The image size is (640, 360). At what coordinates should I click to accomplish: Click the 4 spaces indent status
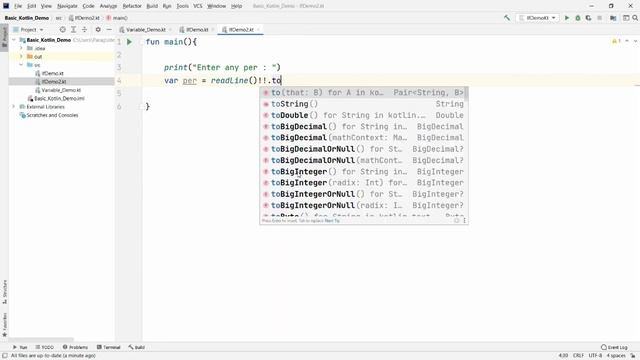616,356
